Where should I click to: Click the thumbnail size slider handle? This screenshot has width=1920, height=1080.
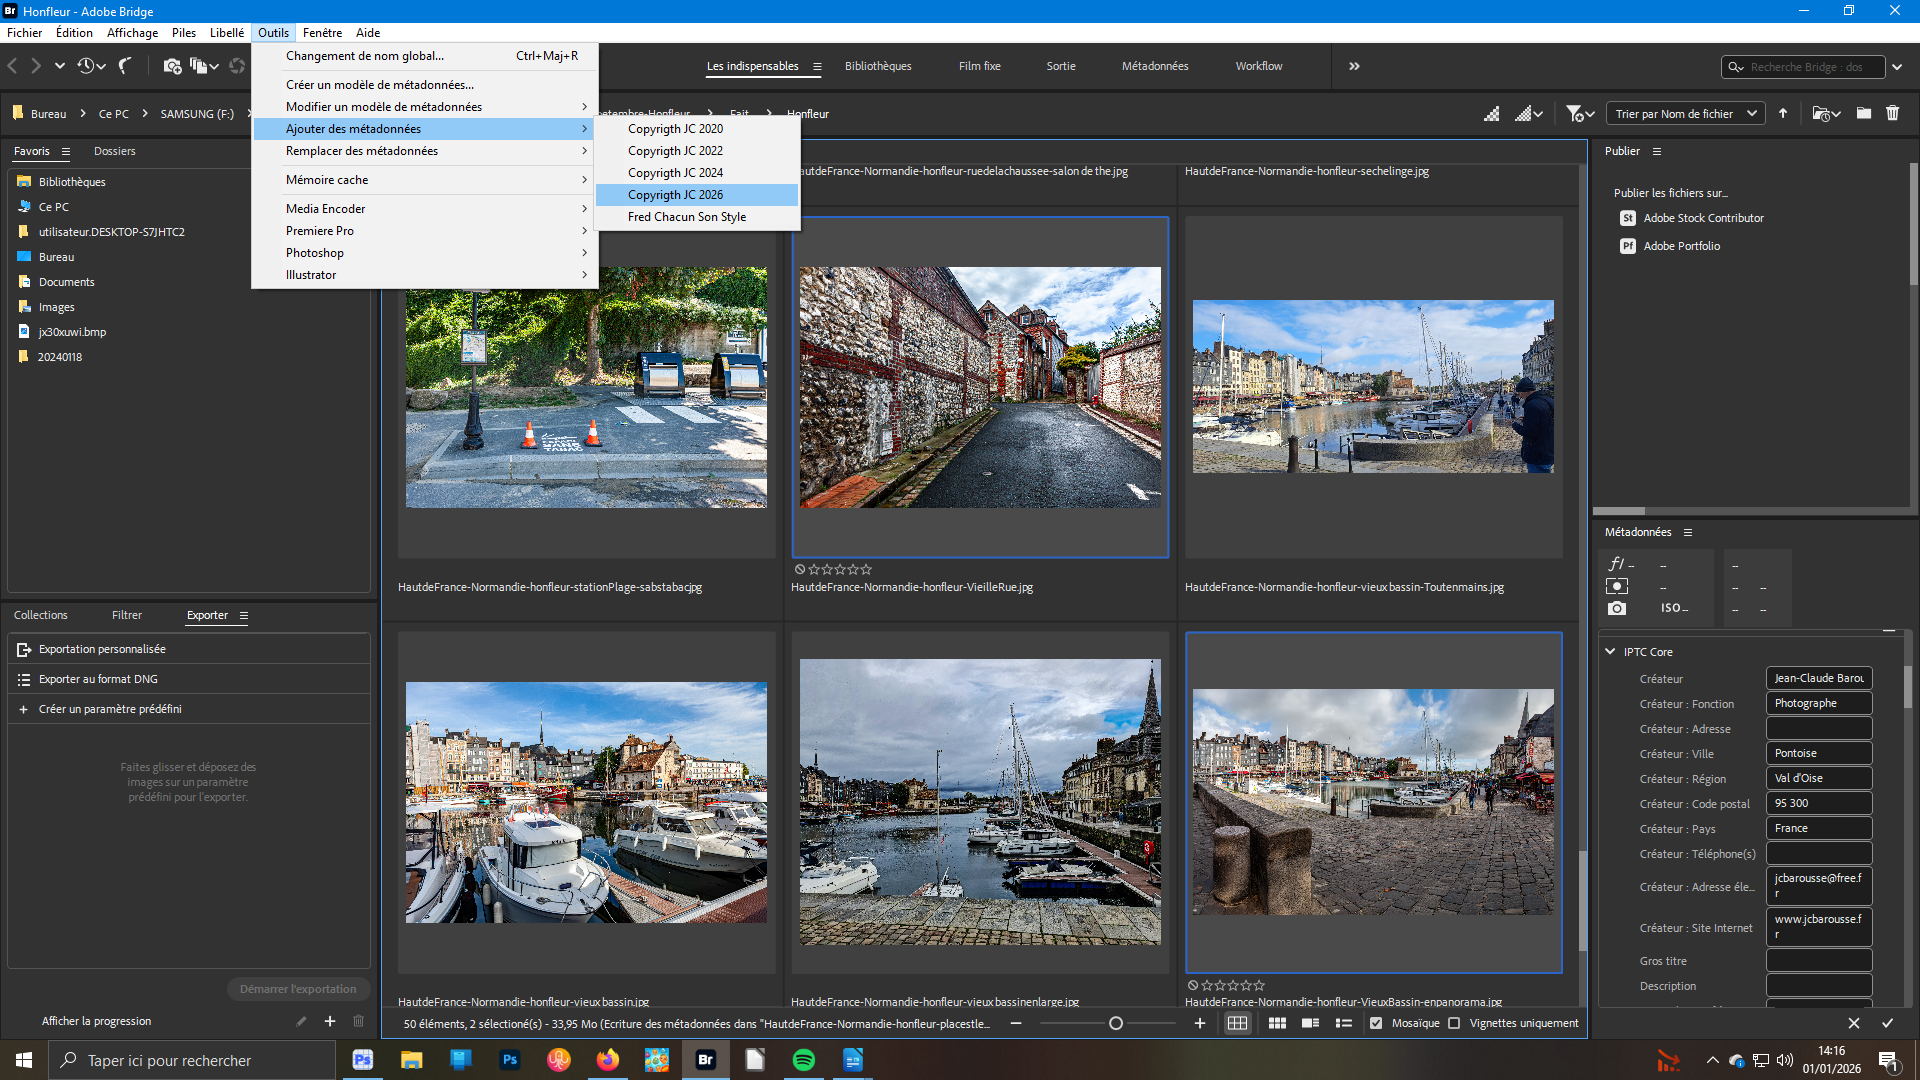[1116, 1023]
